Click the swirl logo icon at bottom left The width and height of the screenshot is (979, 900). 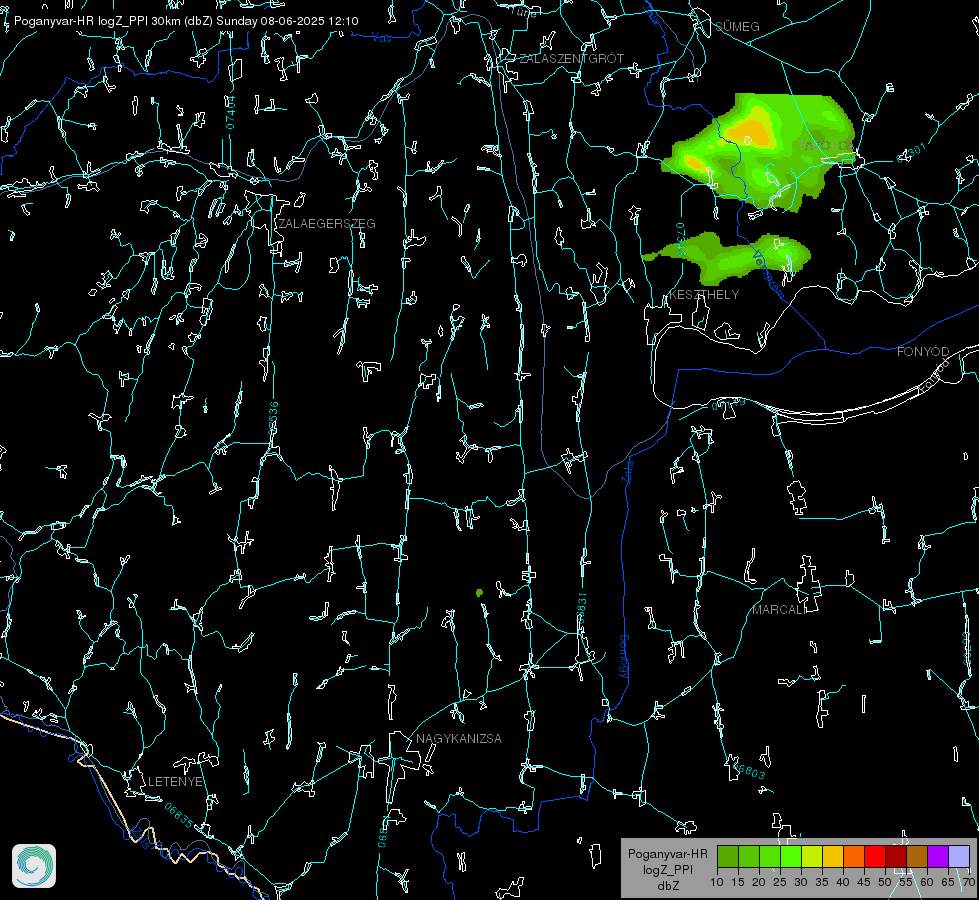(x=34, y=866)
